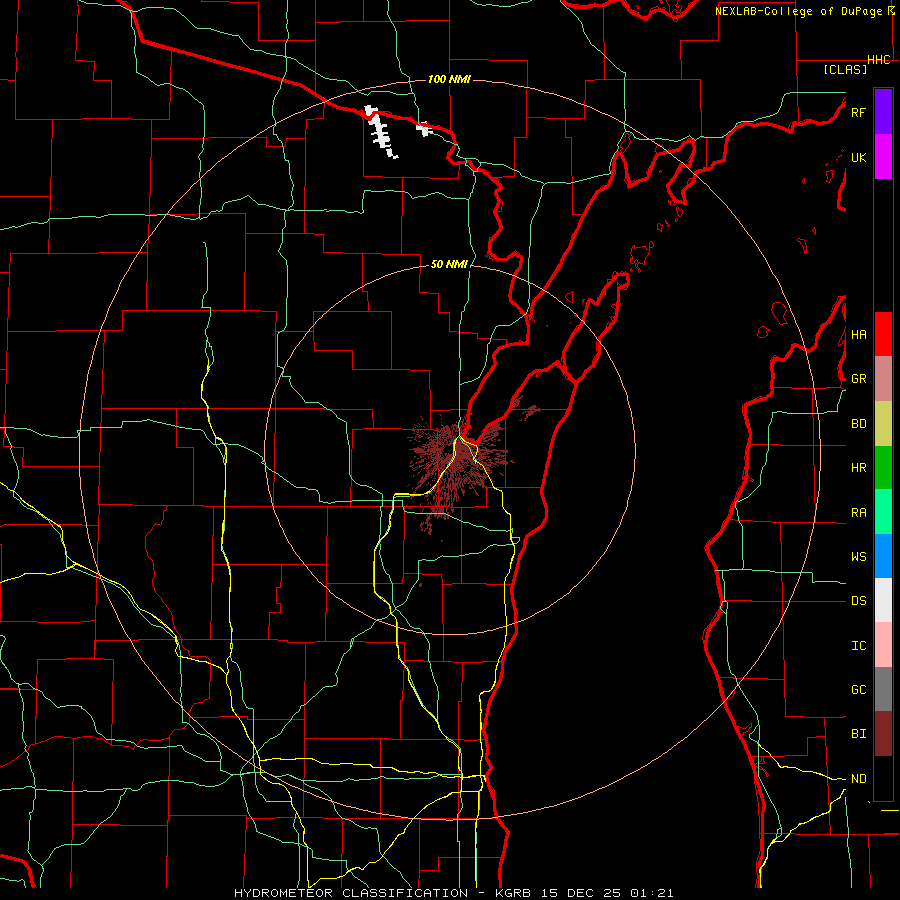Click the 'UK' legend label
900x900 pixels.
click(x=858, y=157)
